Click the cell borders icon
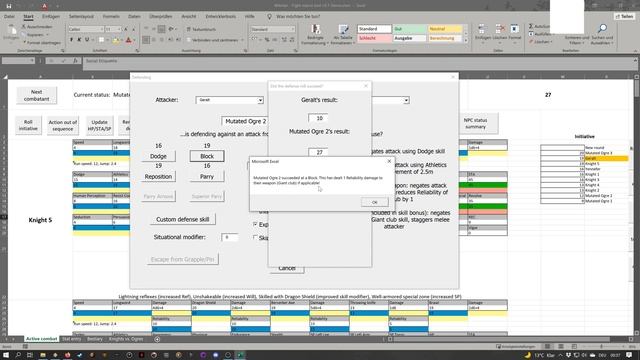 (x=101, y=40)
